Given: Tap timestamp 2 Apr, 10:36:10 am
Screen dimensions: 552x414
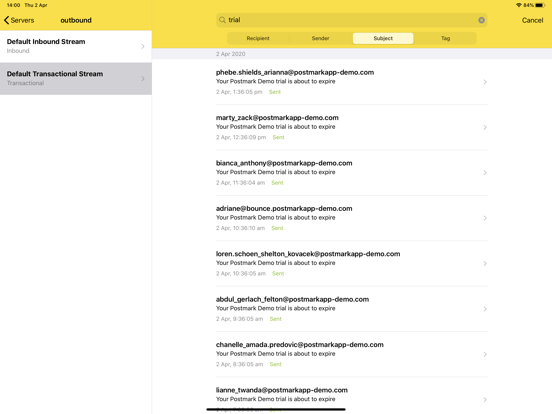Looking at the screenshot, I should click(240, 228).
